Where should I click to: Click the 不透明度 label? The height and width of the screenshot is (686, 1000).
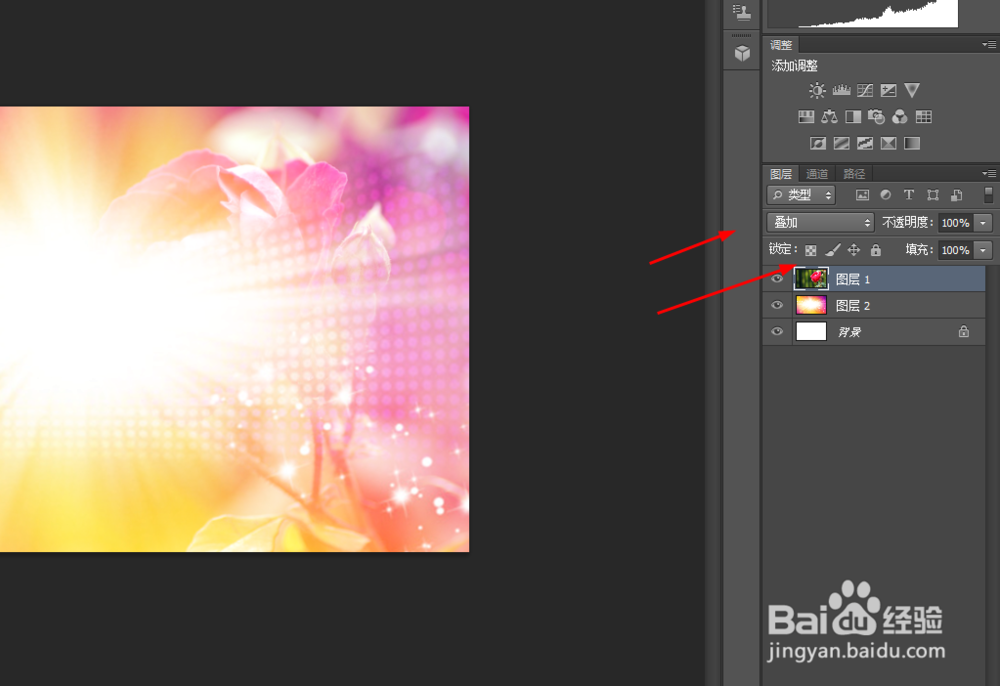(907, 223)
